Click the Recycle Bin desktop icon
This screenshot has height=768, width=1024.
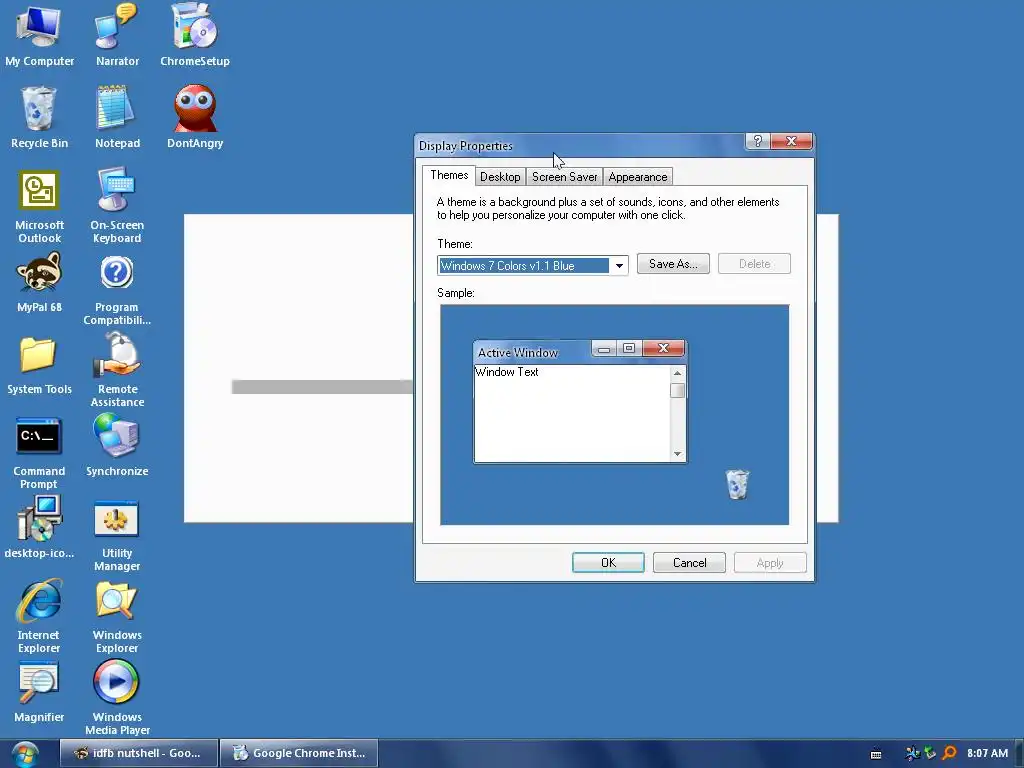(x=39, y=116)
